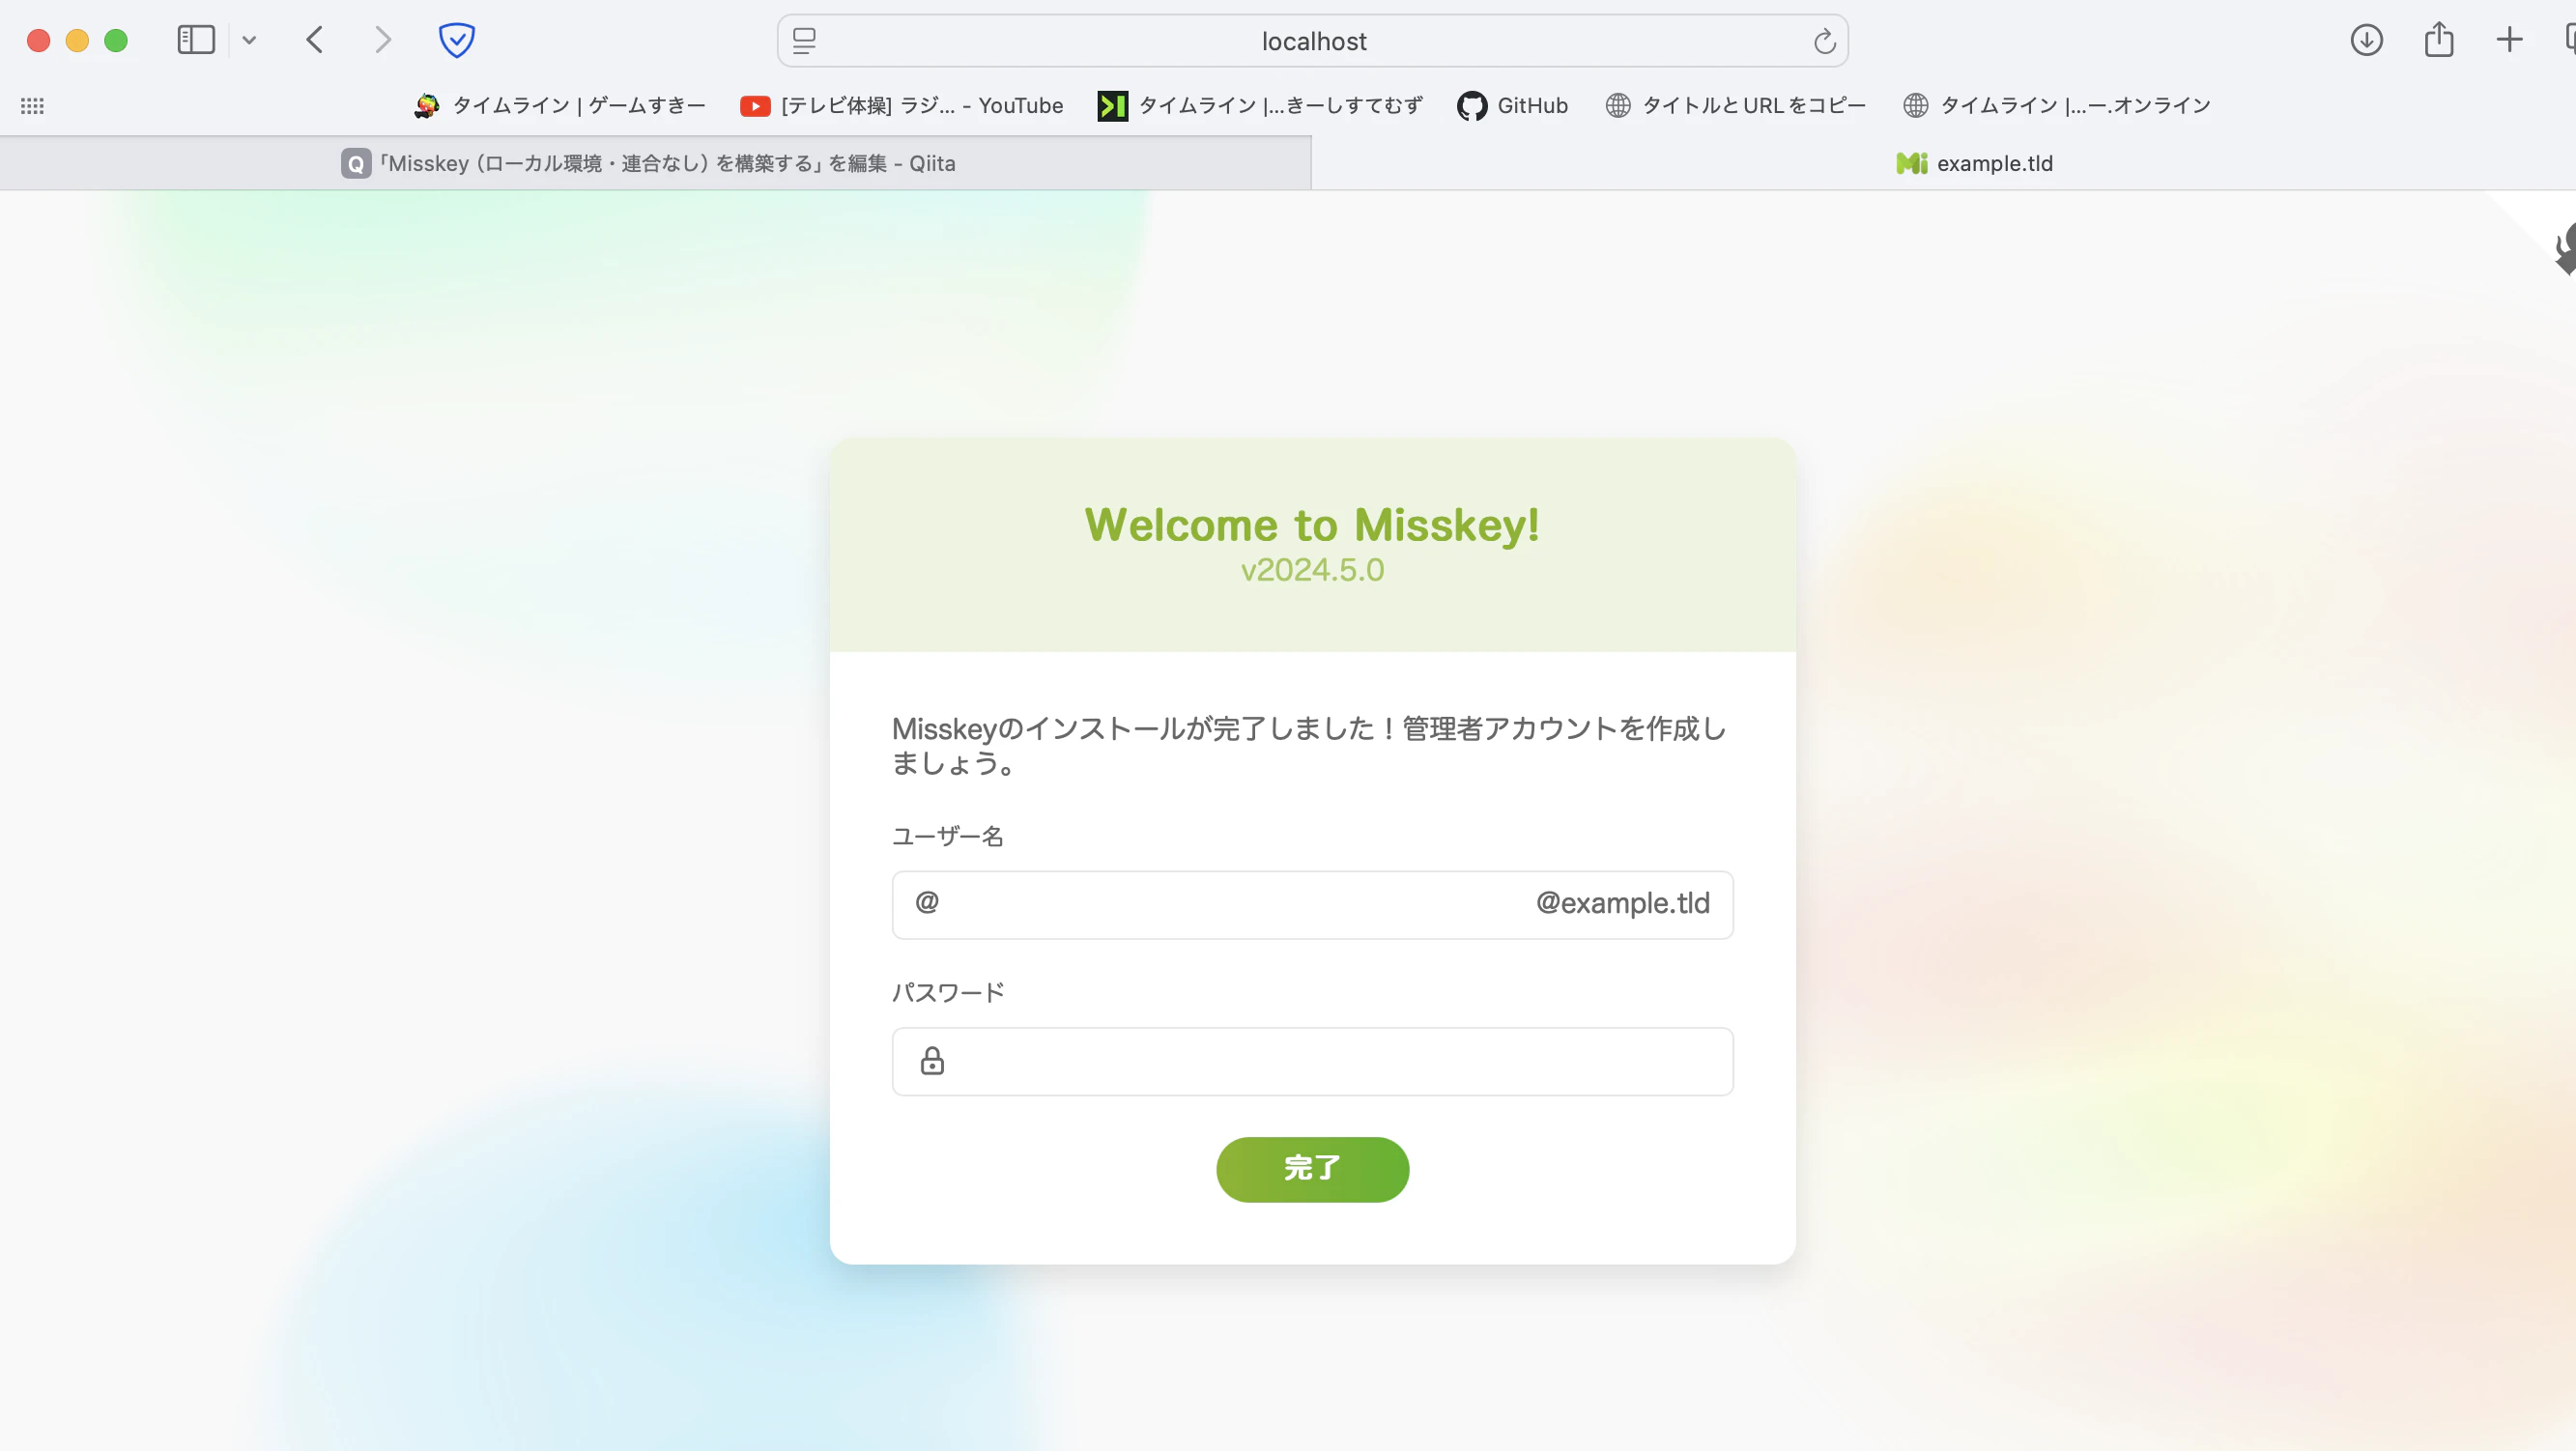Click the パスワード label
The image size is (2576, 1451).
coord(948,993)
